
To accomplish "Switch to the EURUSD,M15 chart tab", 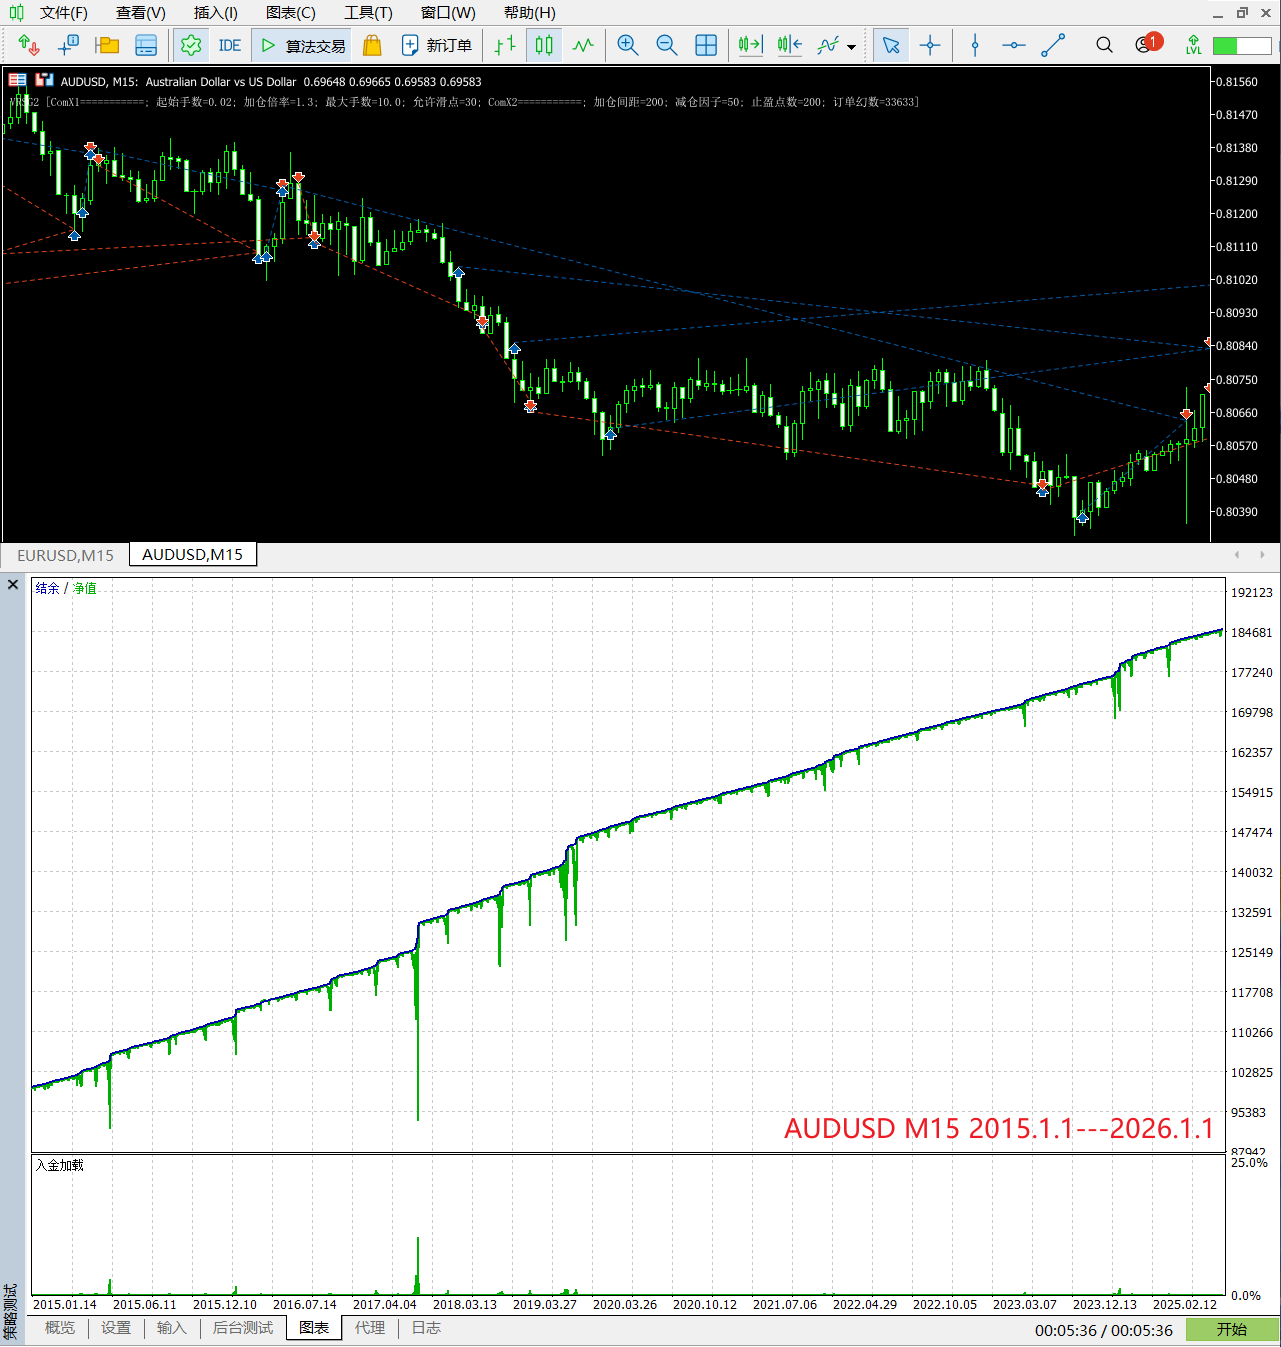I will 65,555.
